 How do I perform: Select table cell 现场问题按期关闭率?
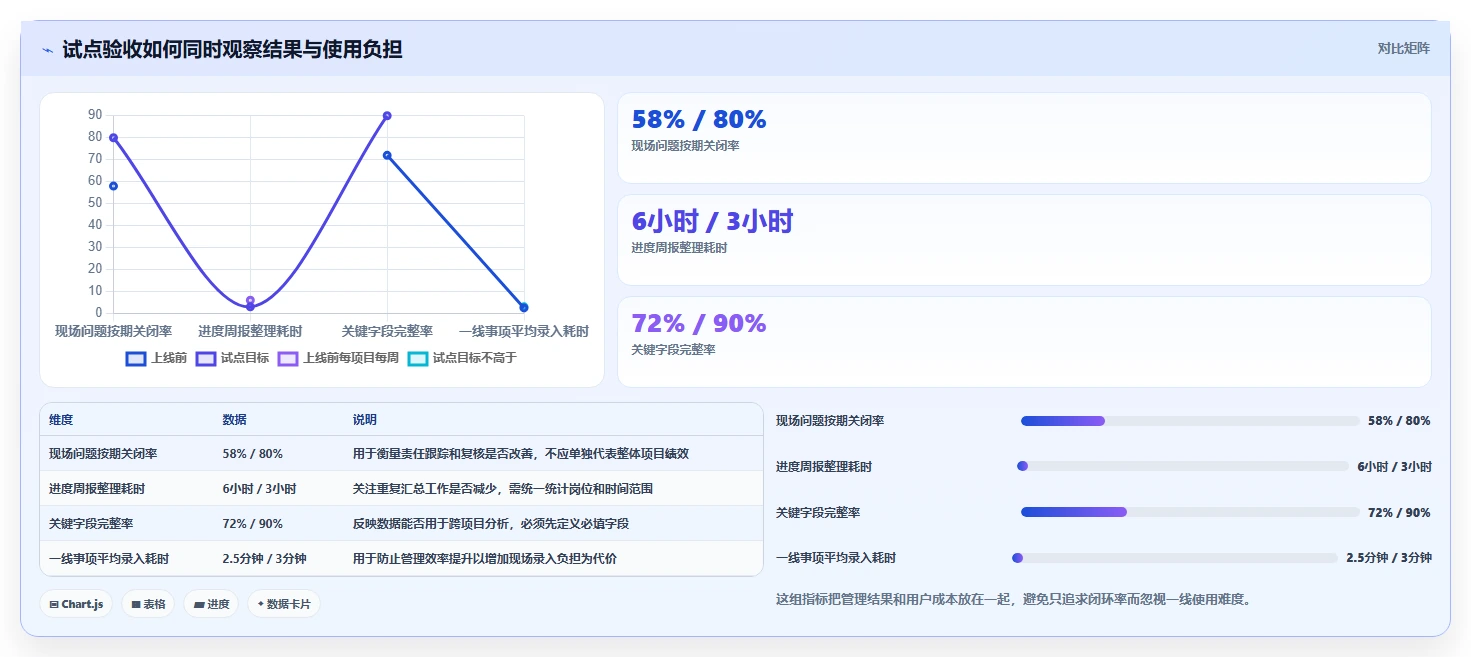coord(103,454)
